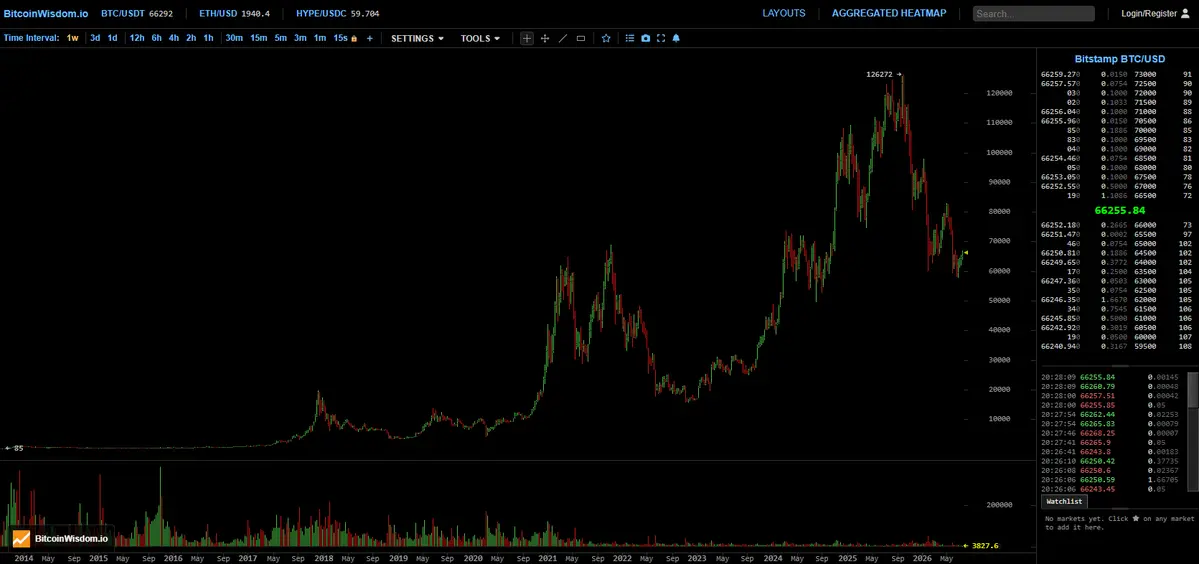
Task: Open the Watchlist tab
Action: tap(1064, 501)
